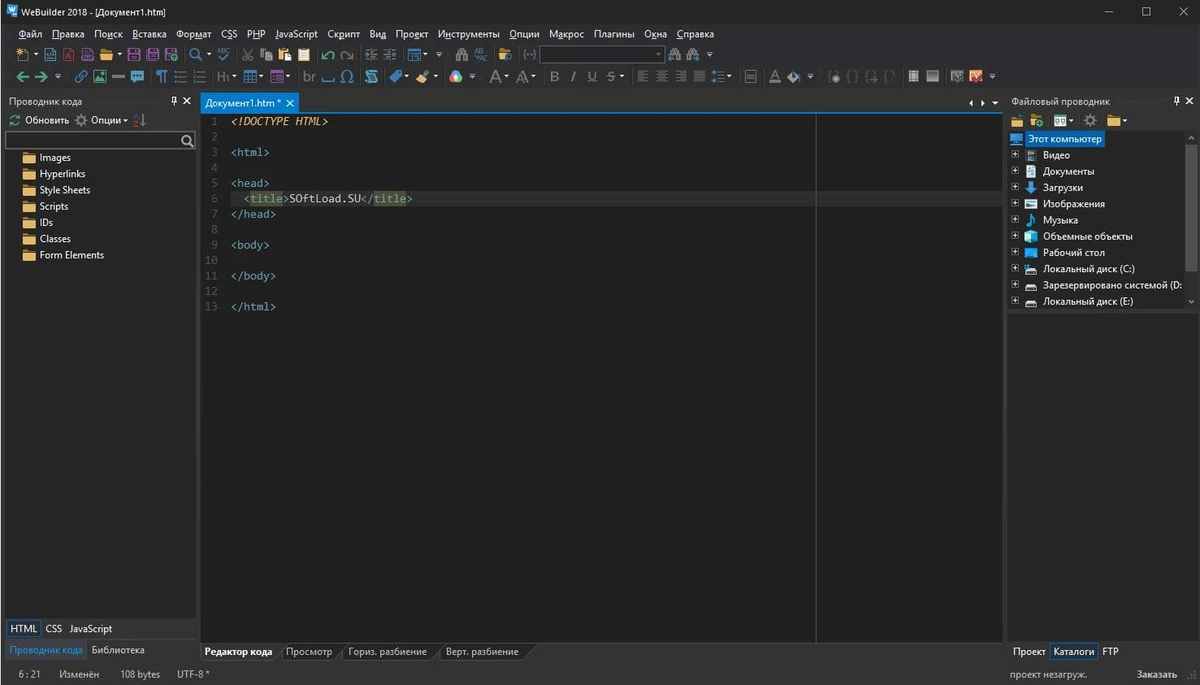
Task: Click the navigate forward green arrow
Action: point(41,76)
